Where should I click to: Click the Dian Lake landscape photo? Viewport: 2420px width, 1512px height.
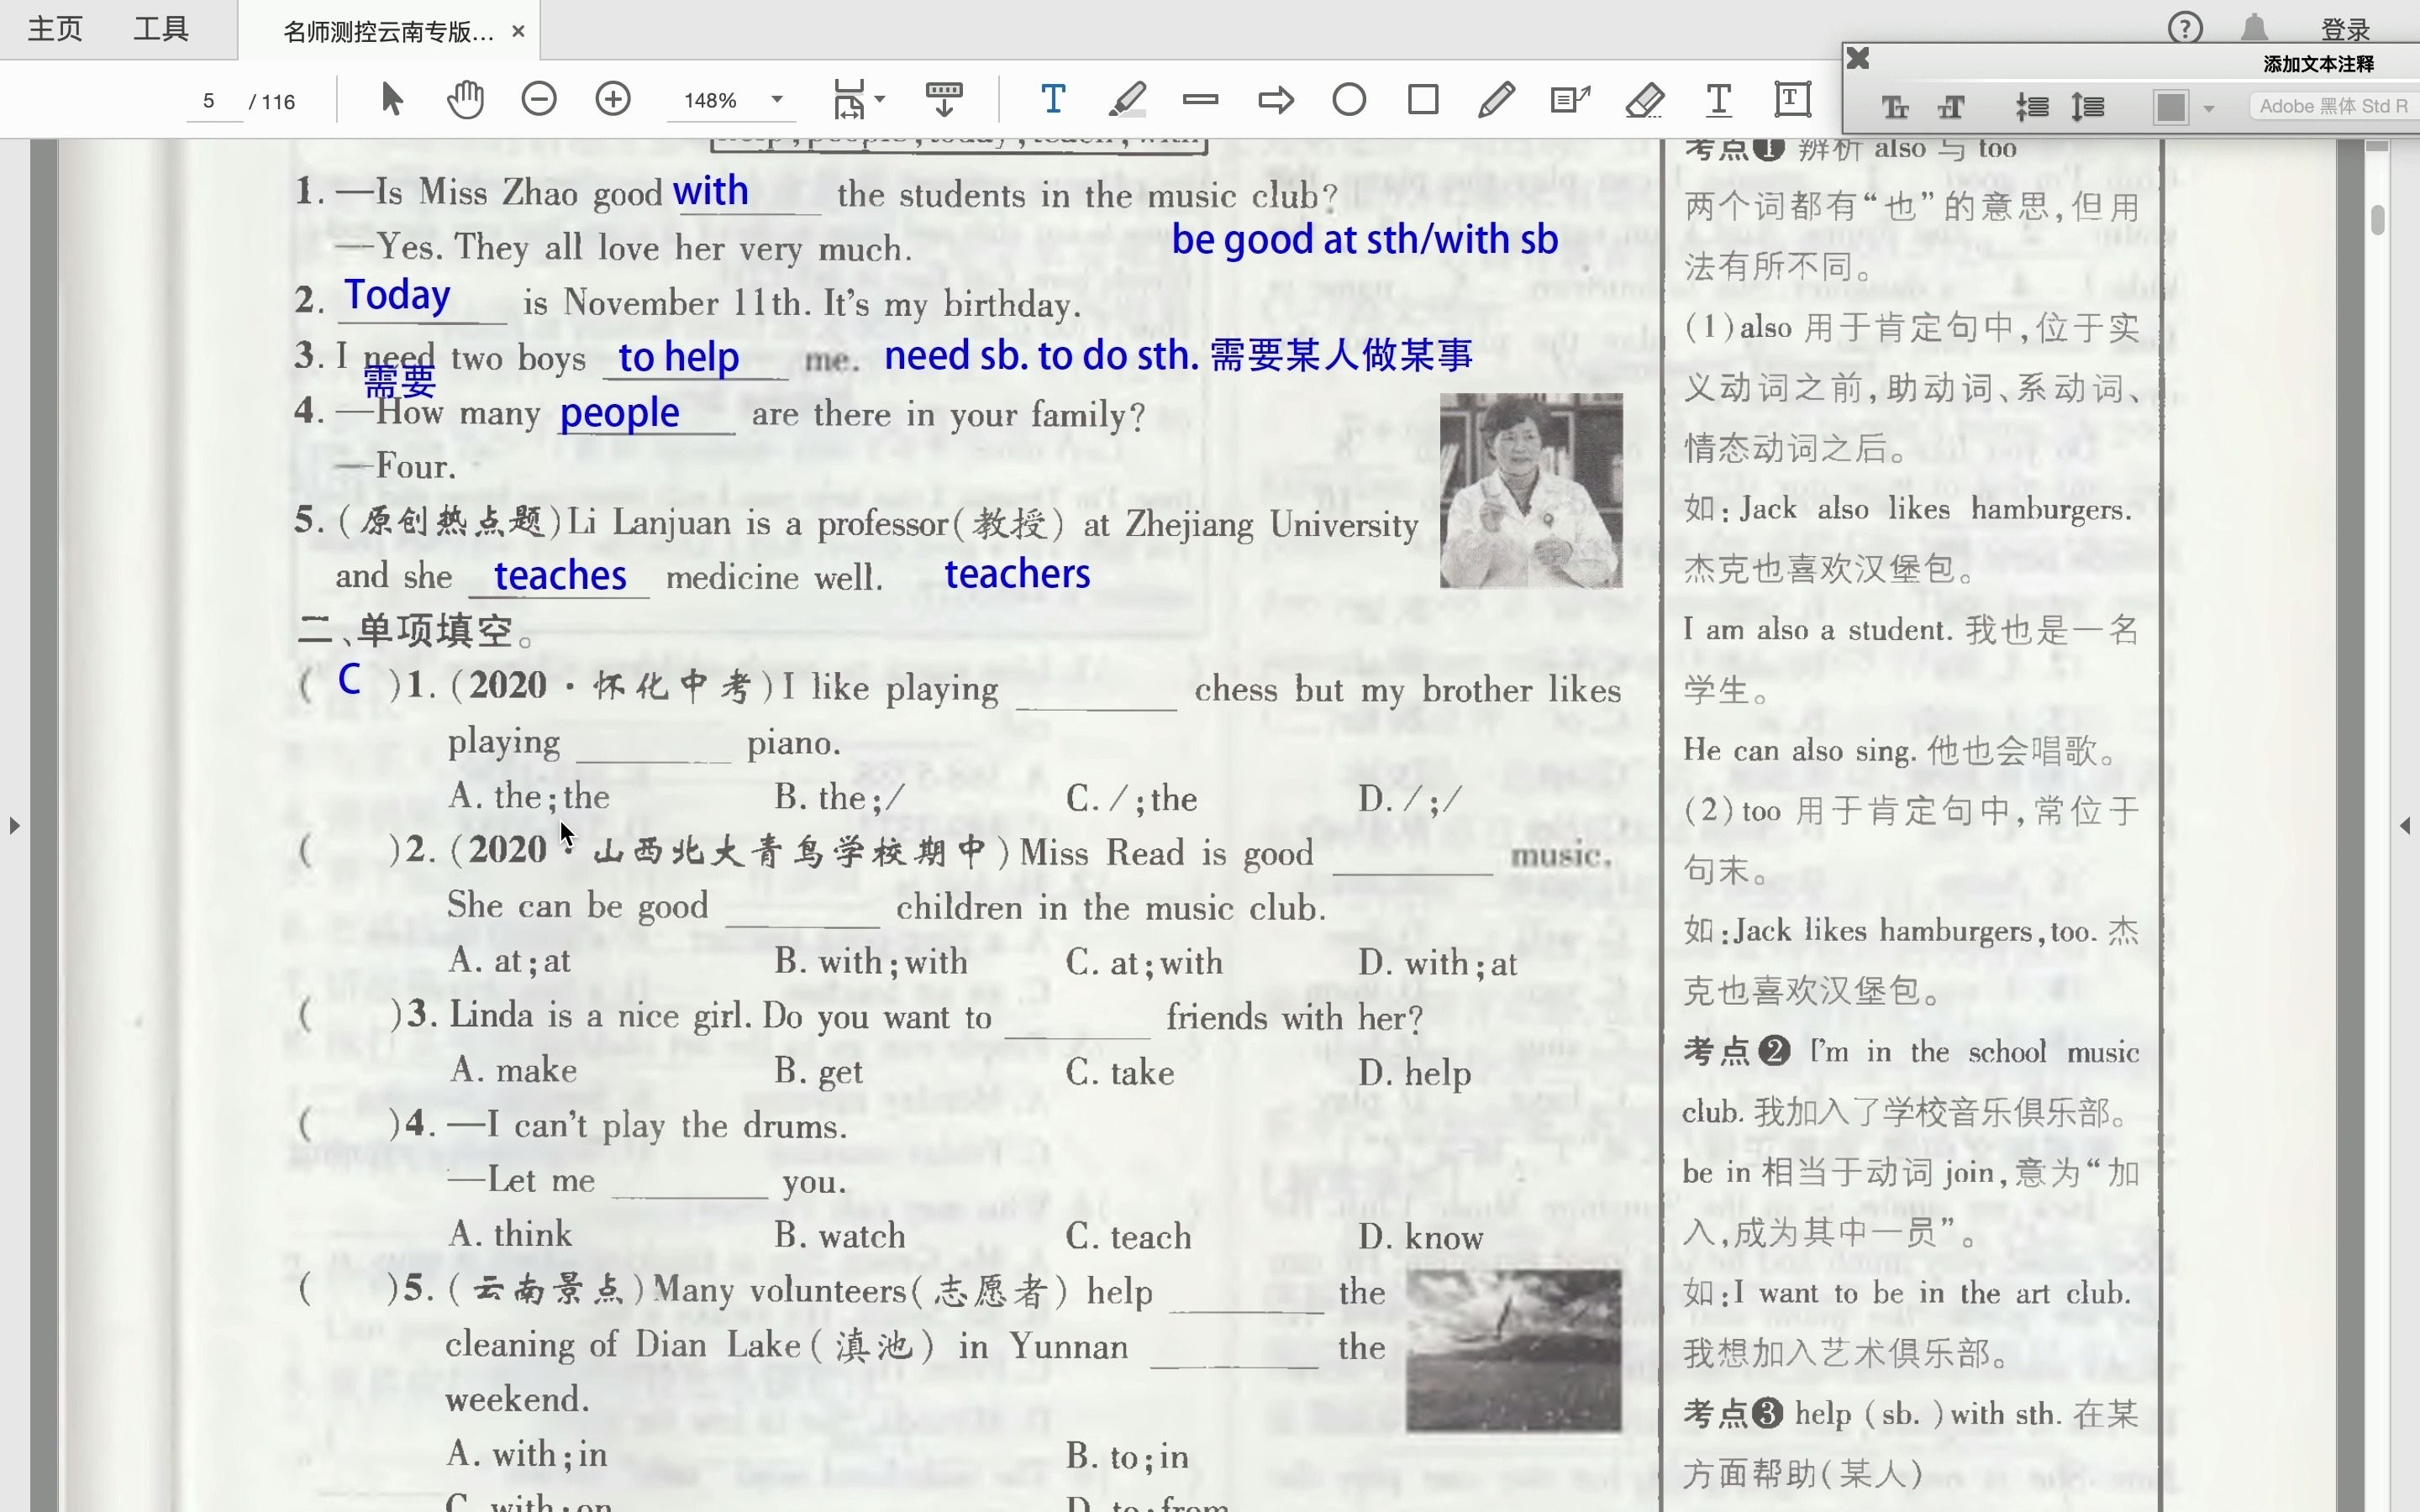pyautogui.click(x=1514, y=1350)
